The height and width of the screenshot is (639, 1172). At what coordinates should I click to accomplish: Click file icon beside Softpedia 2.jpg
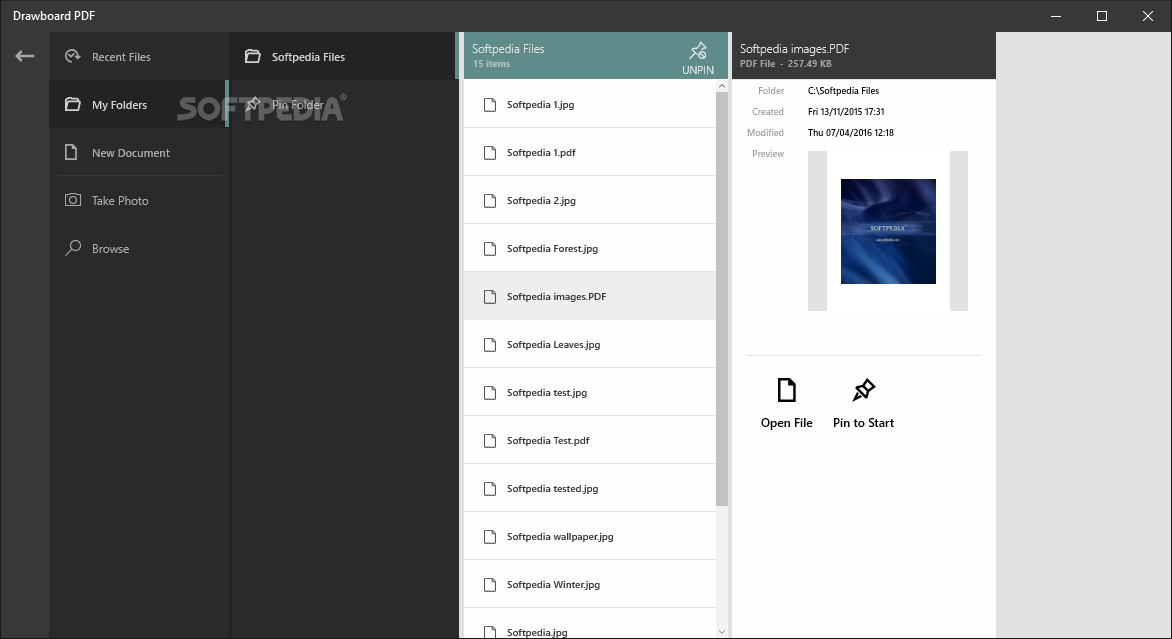tap(490, 200)
